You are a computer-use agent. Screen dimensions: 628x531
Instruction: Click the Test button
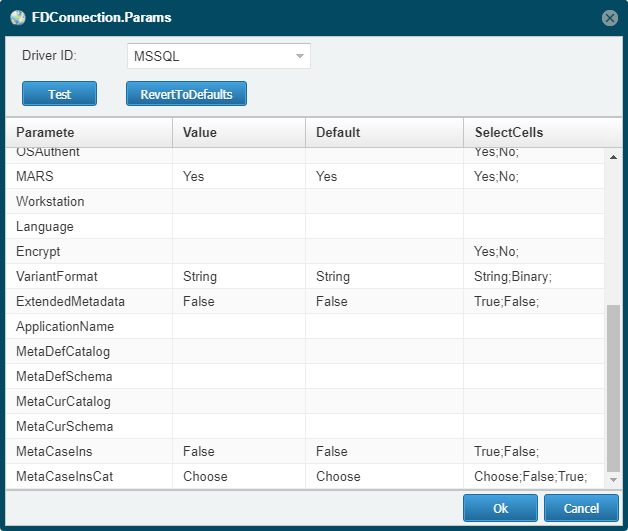(59, 94)
